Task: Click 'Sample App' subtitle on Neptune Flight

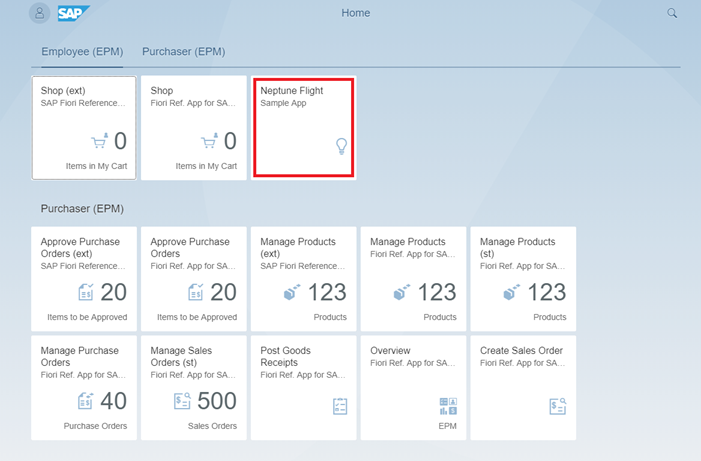Action: (283, 103)
